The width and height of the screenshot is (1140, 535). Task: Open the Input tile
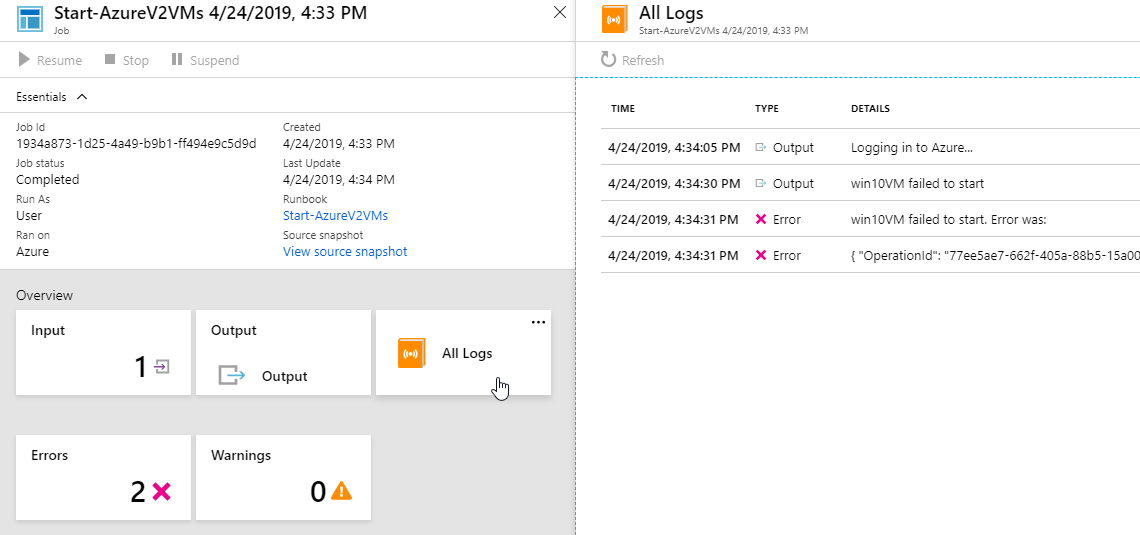(x=103, y=352)
